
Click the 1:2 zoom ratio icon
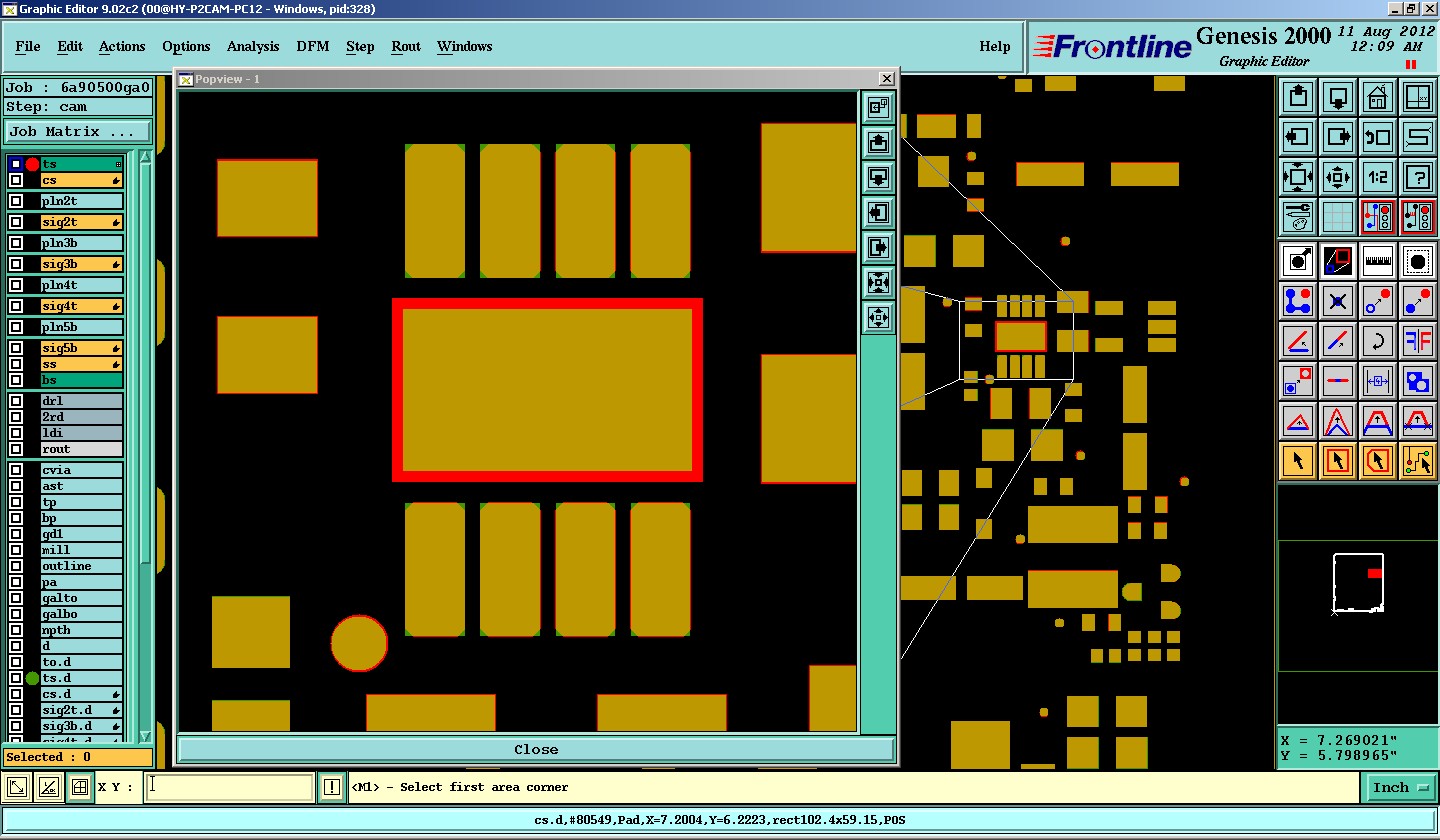[x=1378, y=177]
